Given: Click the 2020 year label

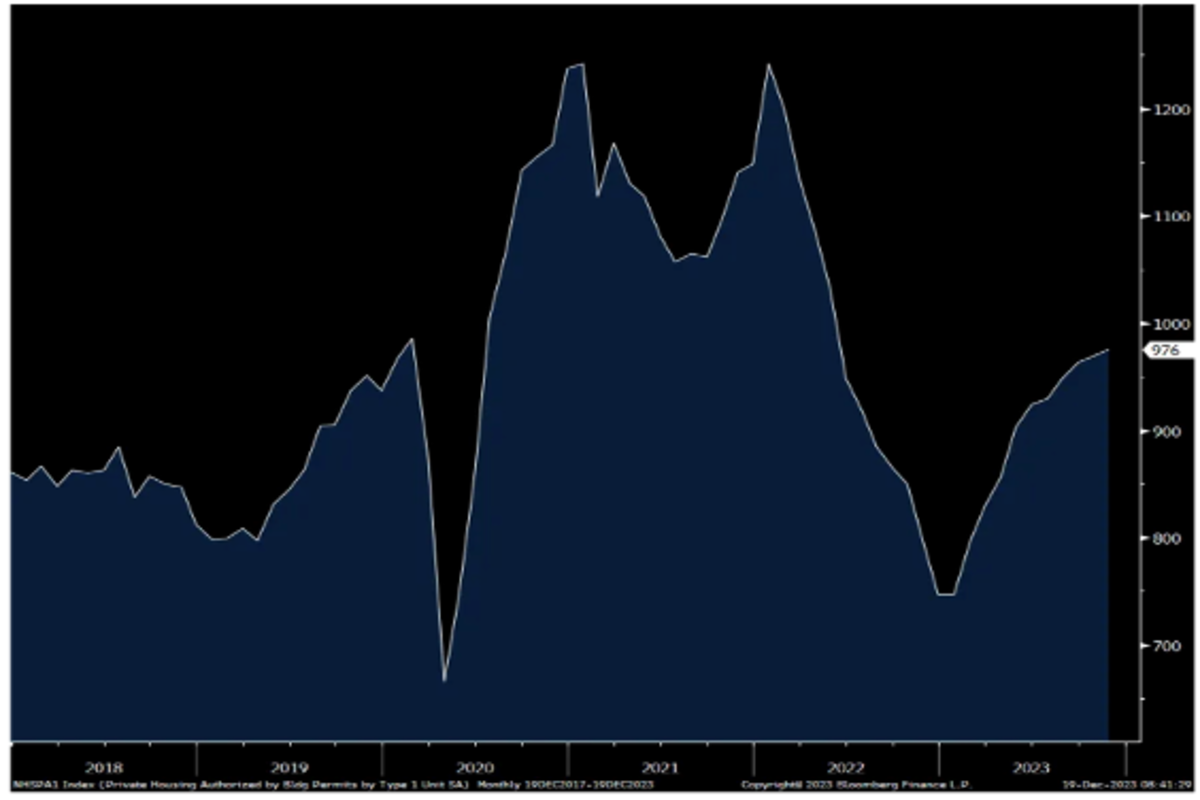Looking at the screenshot, I should pos(474,768).
